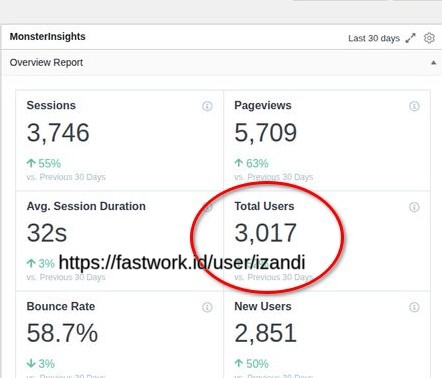Show info tooltip for Total Users

coord(414,207)
